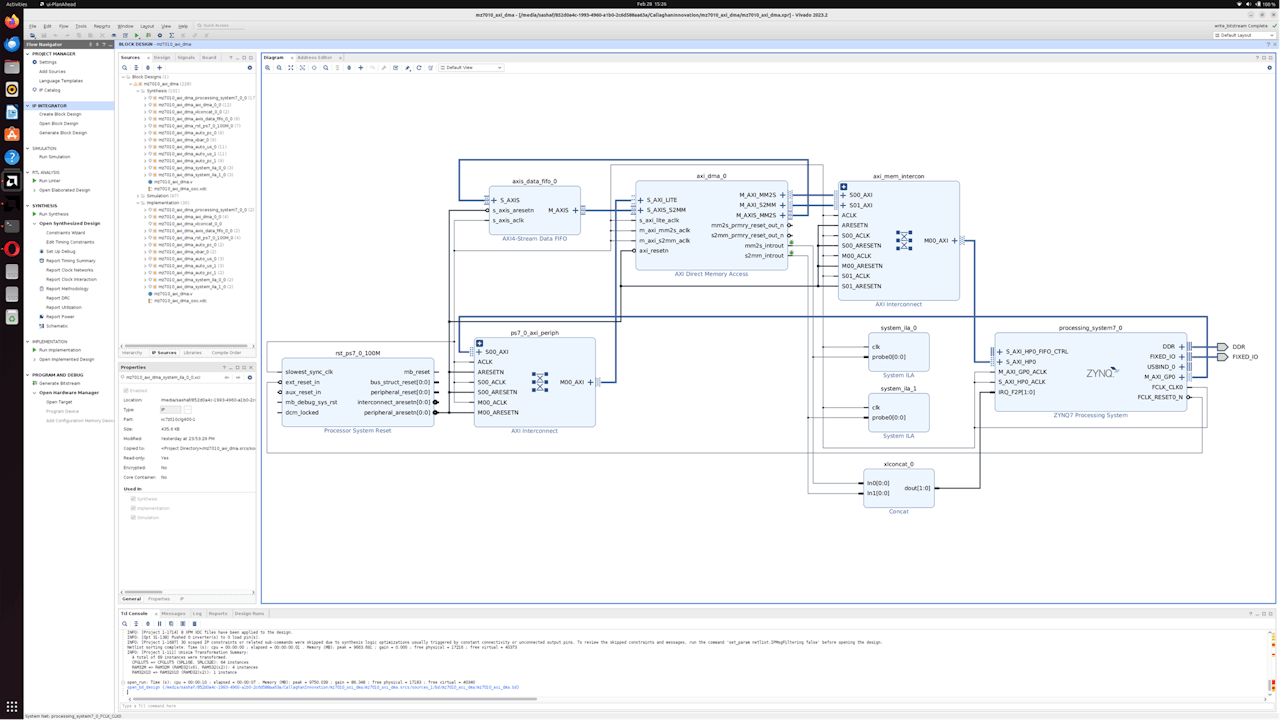The width and height of the screenshot is (1280, 720).
Task: Add IP using the diagram plus icon
Action: [x=361, y=68]
